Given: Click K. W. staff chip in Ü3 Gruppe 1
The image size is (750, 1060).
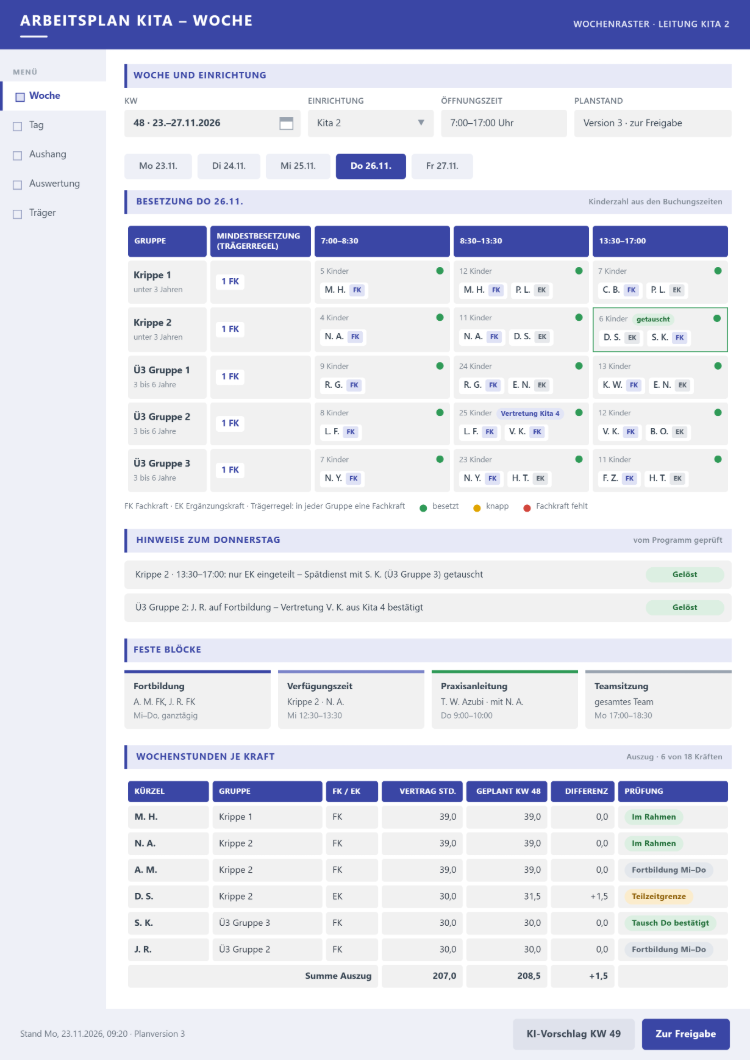Looking at the screenshot, I should click(620, 385).
